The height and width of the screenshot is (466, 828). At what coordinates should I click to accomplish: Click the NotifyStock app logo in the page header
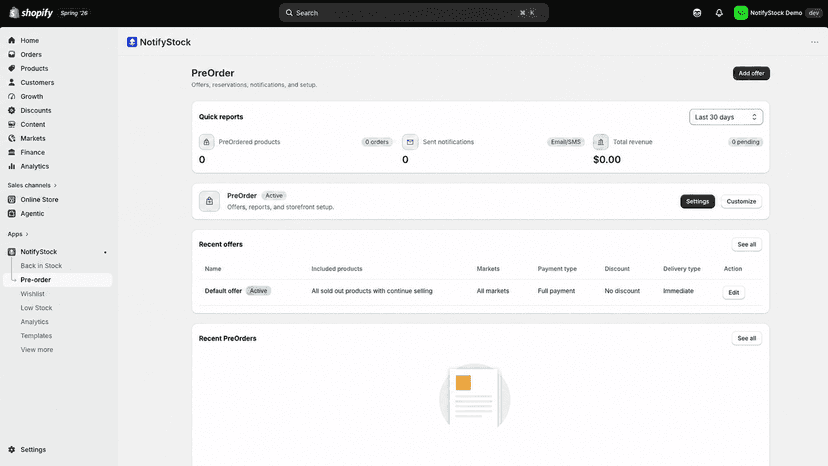[x=132, y=42]
